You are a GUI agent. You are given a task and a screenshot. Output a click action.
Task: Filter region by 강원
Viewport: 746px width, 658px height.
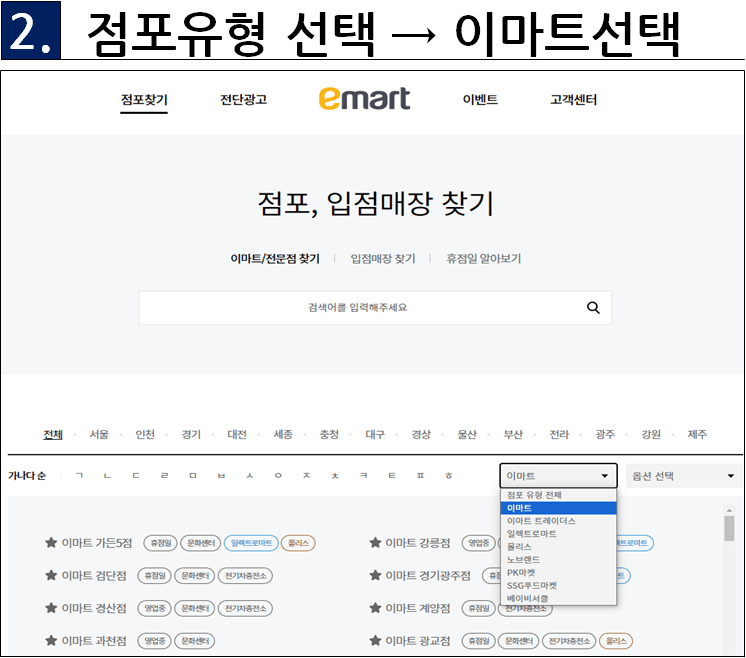(651, 434)
